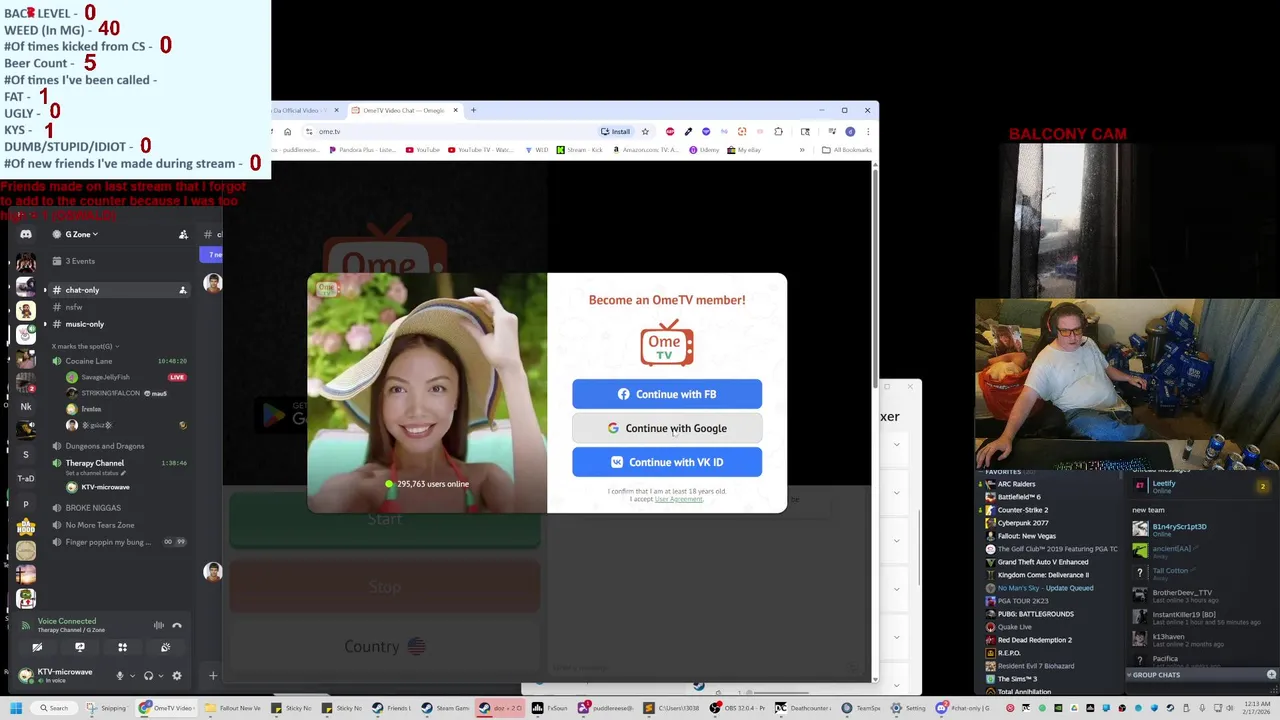The height and width of the screenshot is (720, 1280).
Task: Open the My eBay bookmark
Action: tap(745, 150)
